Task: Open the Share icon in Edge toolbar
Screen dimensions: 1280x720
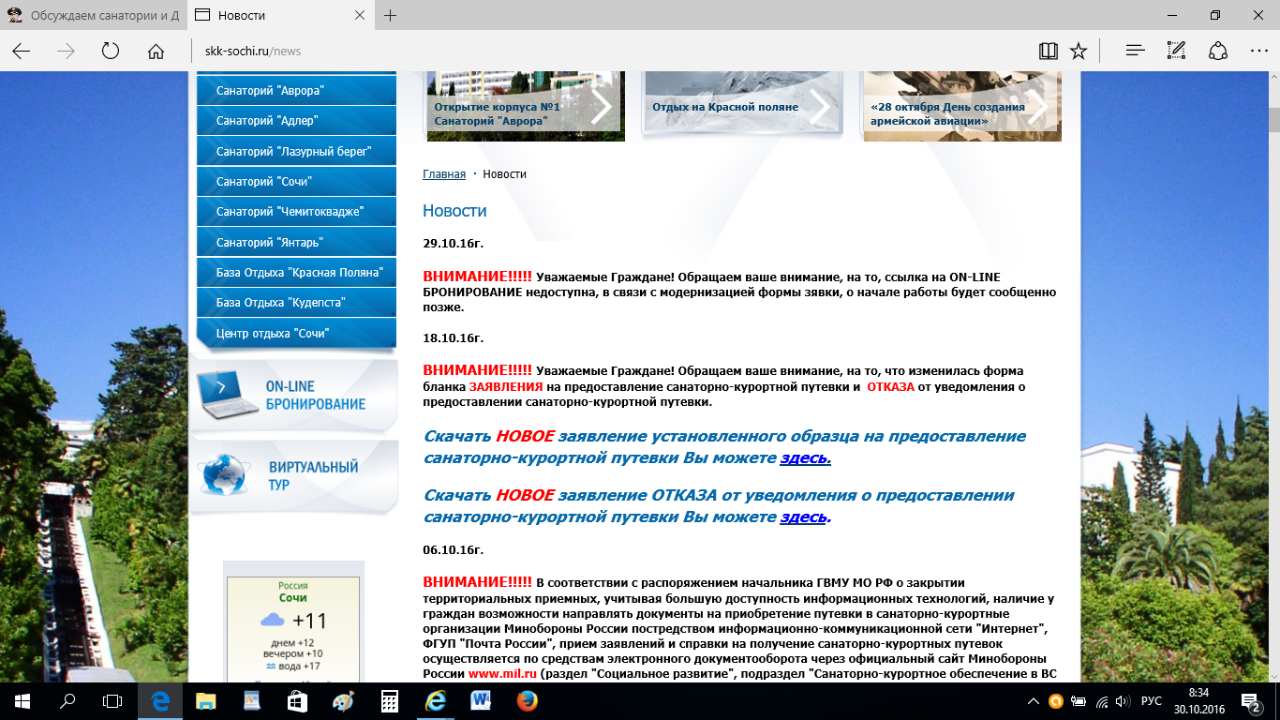Action: (1218, 51)
